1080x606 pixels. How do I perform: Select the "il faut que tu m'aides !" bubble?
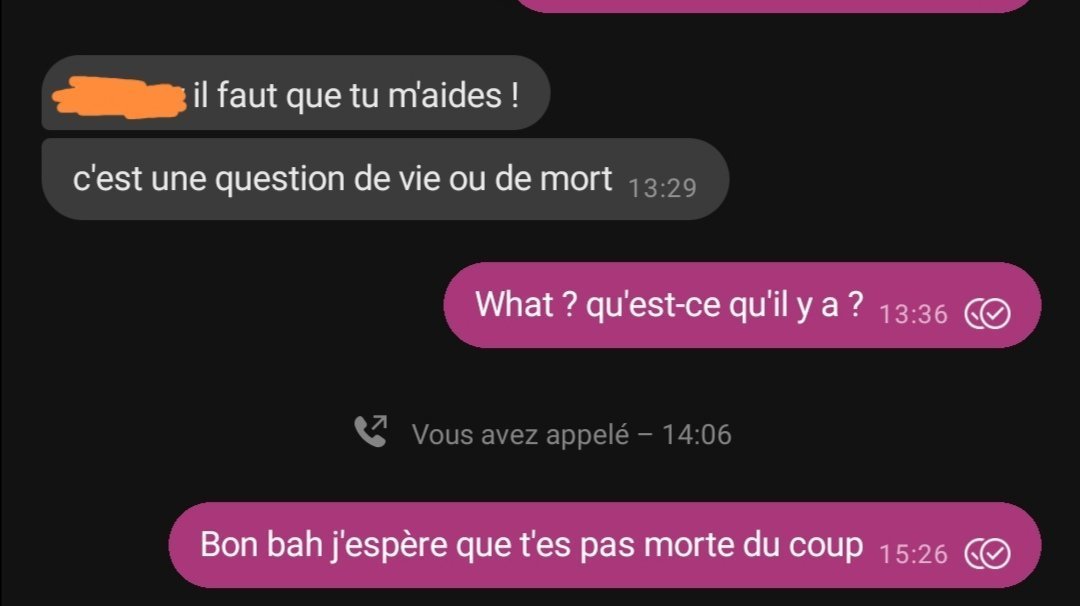click(x=295, y=93)
